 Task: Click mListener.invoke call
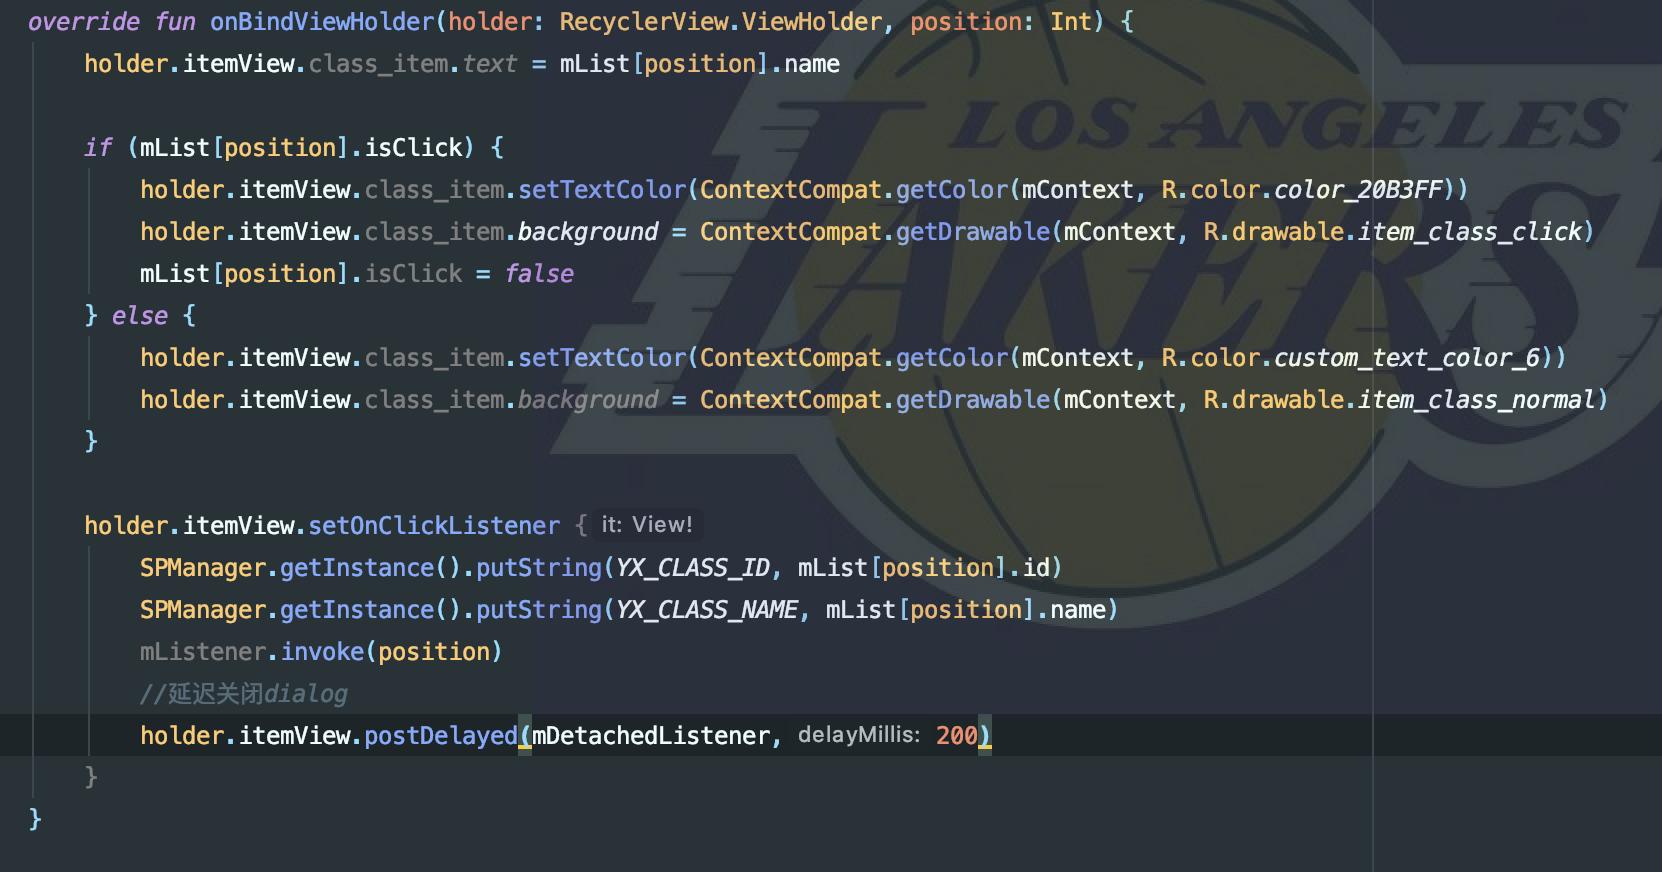pyautogui.click(x=322, y=652)
